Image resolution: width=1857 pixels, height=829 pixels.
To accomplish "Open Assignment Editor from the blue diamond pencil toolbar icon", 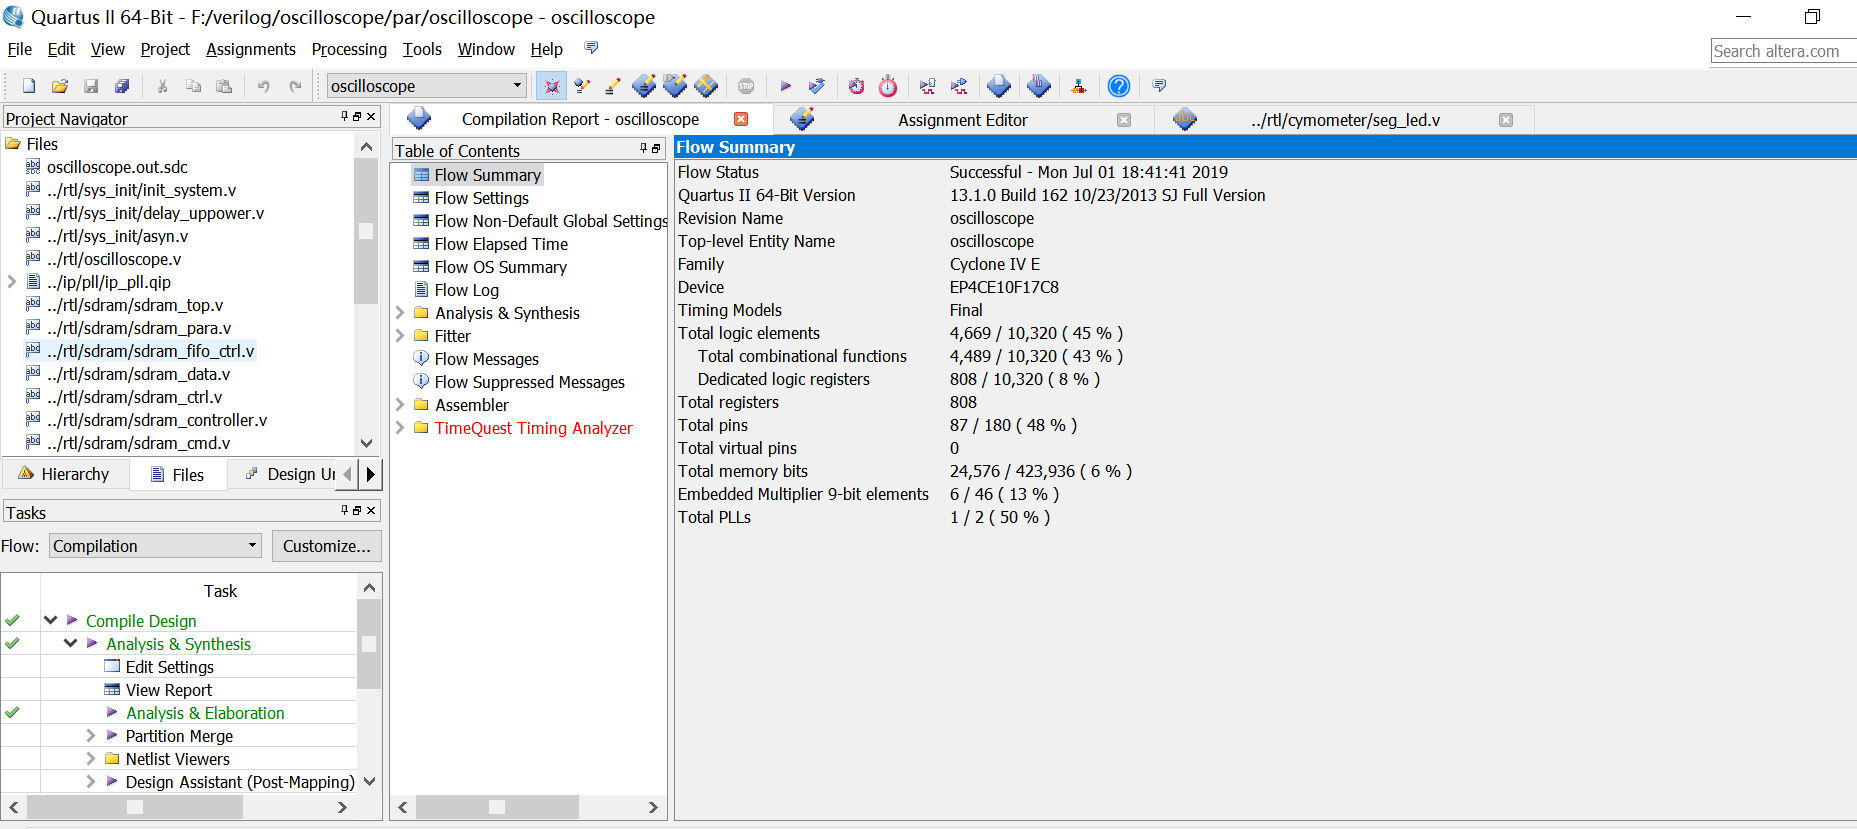I will click(x=644, y=86).
